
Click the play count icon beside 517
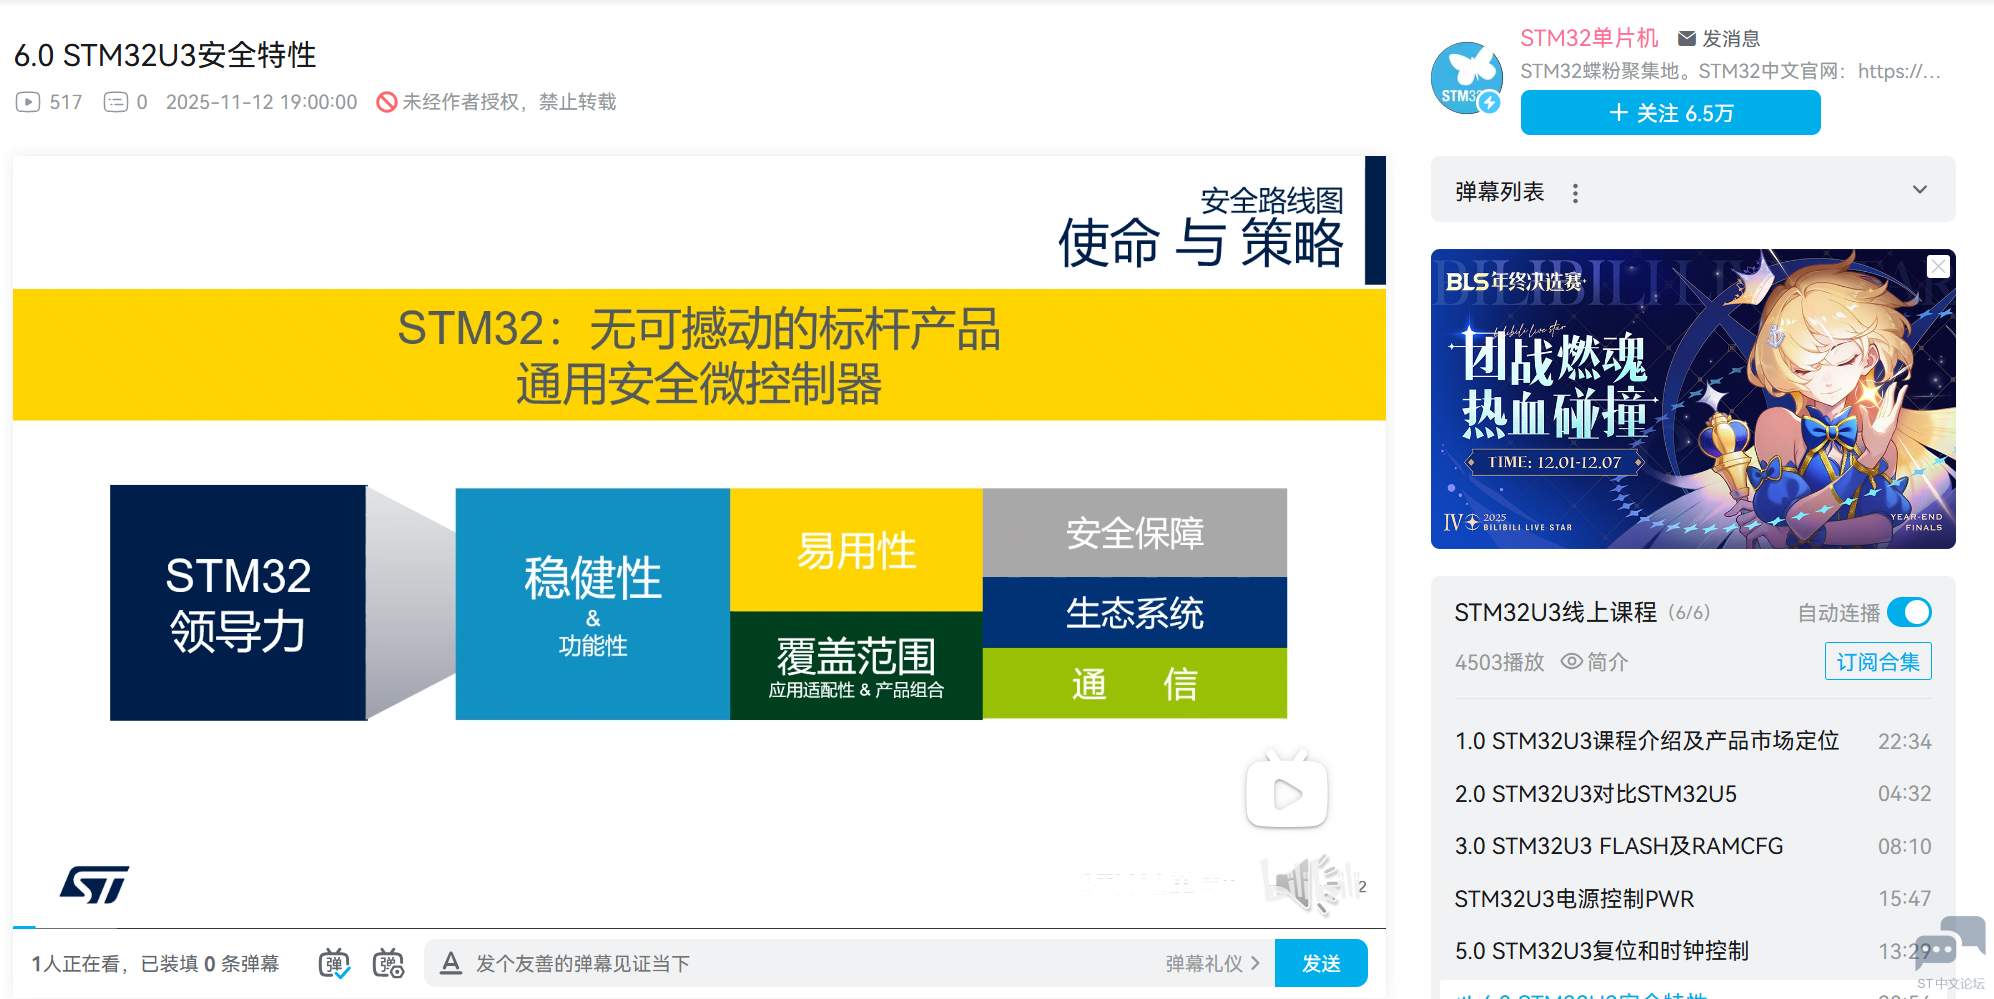click(x=28, y=102)
